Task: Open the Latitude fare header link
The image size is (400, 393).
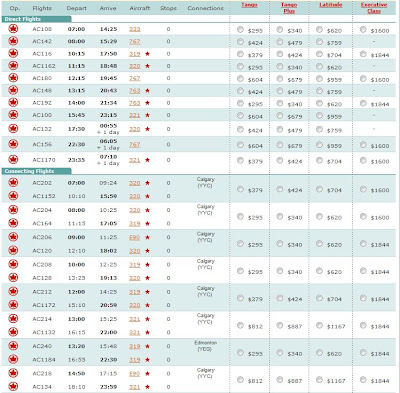Action: (x=331, y=5)
